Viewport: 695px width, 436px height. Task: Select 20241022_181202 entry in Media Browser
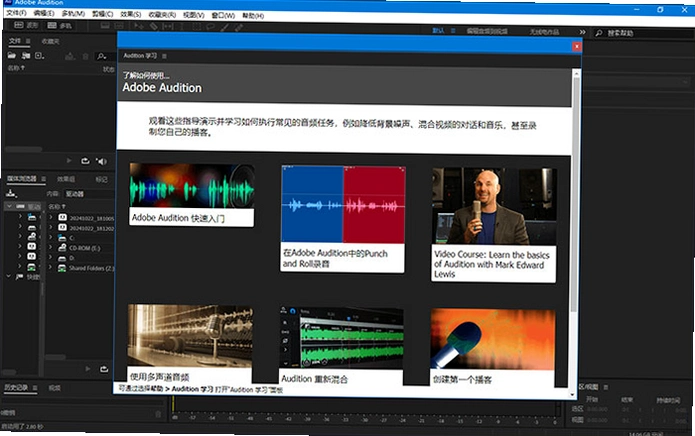[x=91, y=229]
